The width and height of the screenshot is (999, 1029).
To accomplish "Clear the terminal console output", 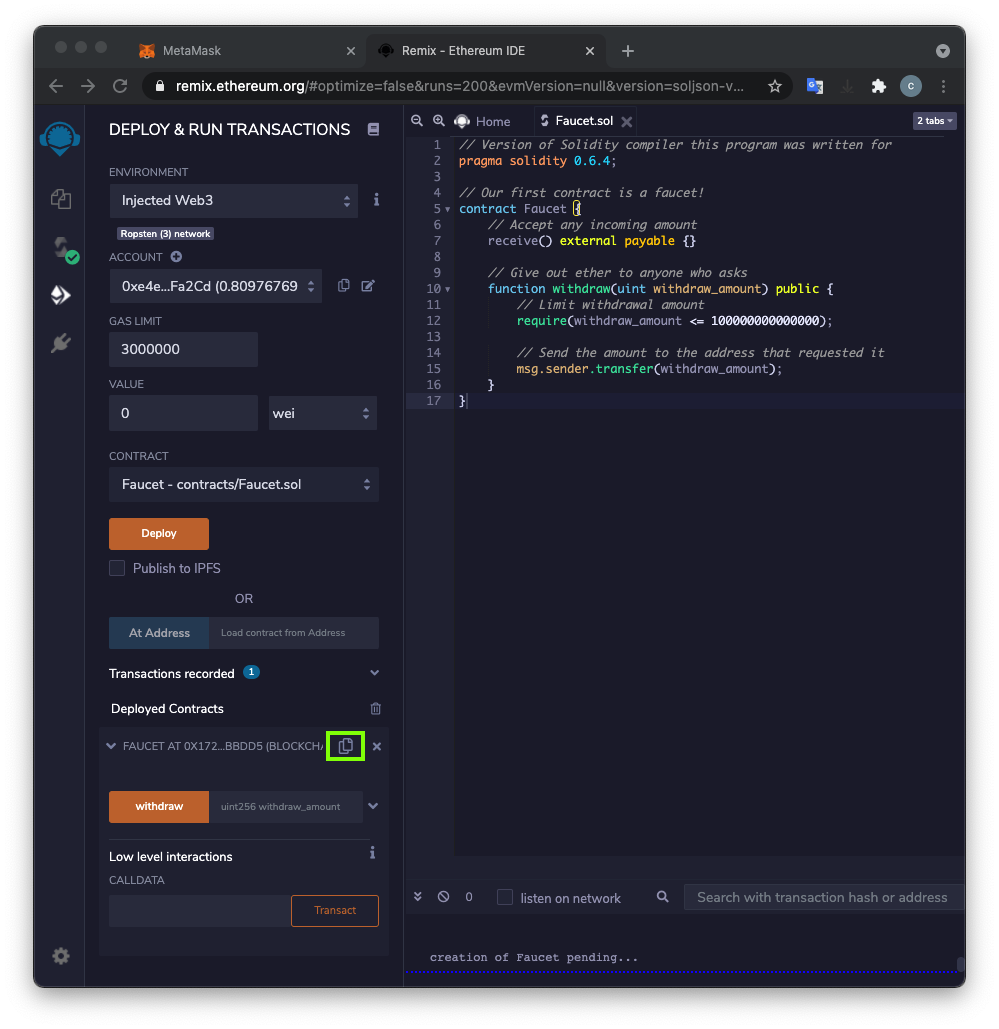I will [x=443, y=897].
